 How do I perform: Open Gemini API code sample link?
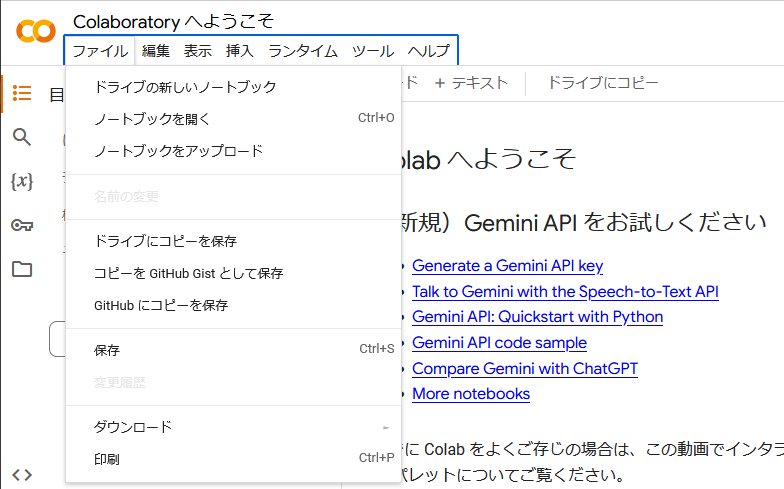click(x=499, y=343)
